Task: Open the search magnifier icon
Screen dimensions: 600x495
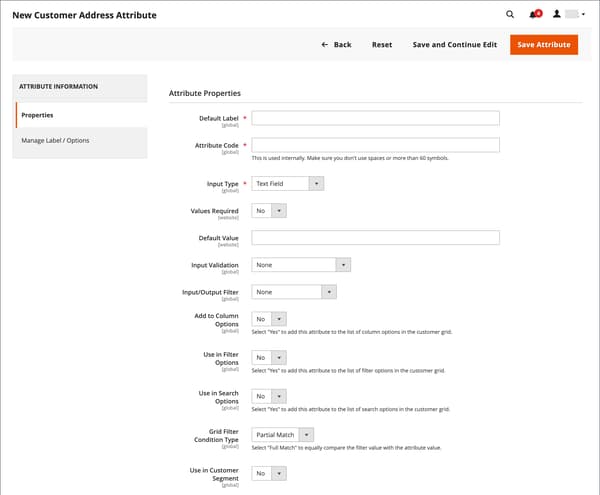Action: (x=510, y=15)
